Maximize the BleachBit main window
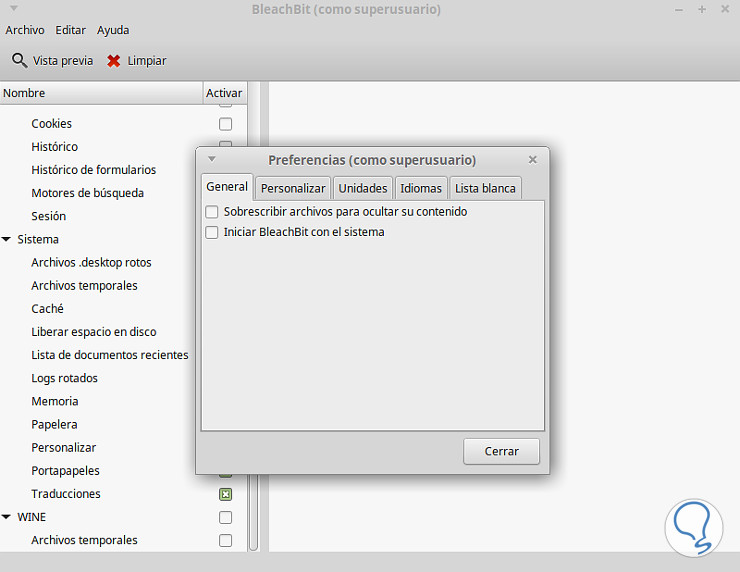Screen dimensions: 740x572 click(702, 9)
